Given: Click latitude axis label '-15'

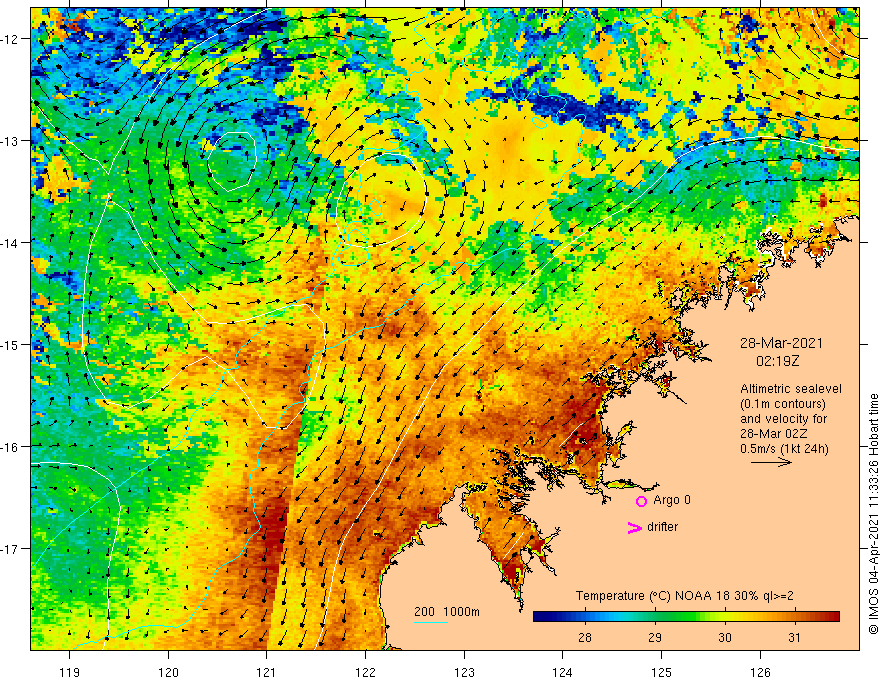Looking at the screenshot, I should coord(11,344).
